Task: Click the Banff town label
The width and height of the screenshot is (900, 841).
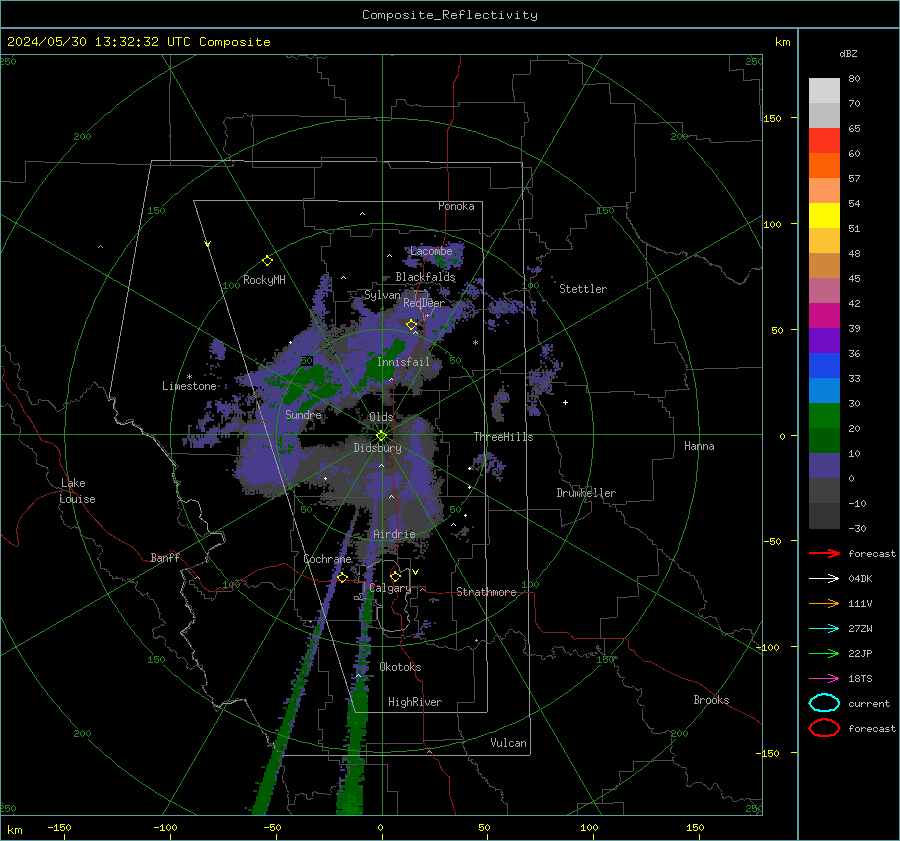Action: (x=165, y=557)
